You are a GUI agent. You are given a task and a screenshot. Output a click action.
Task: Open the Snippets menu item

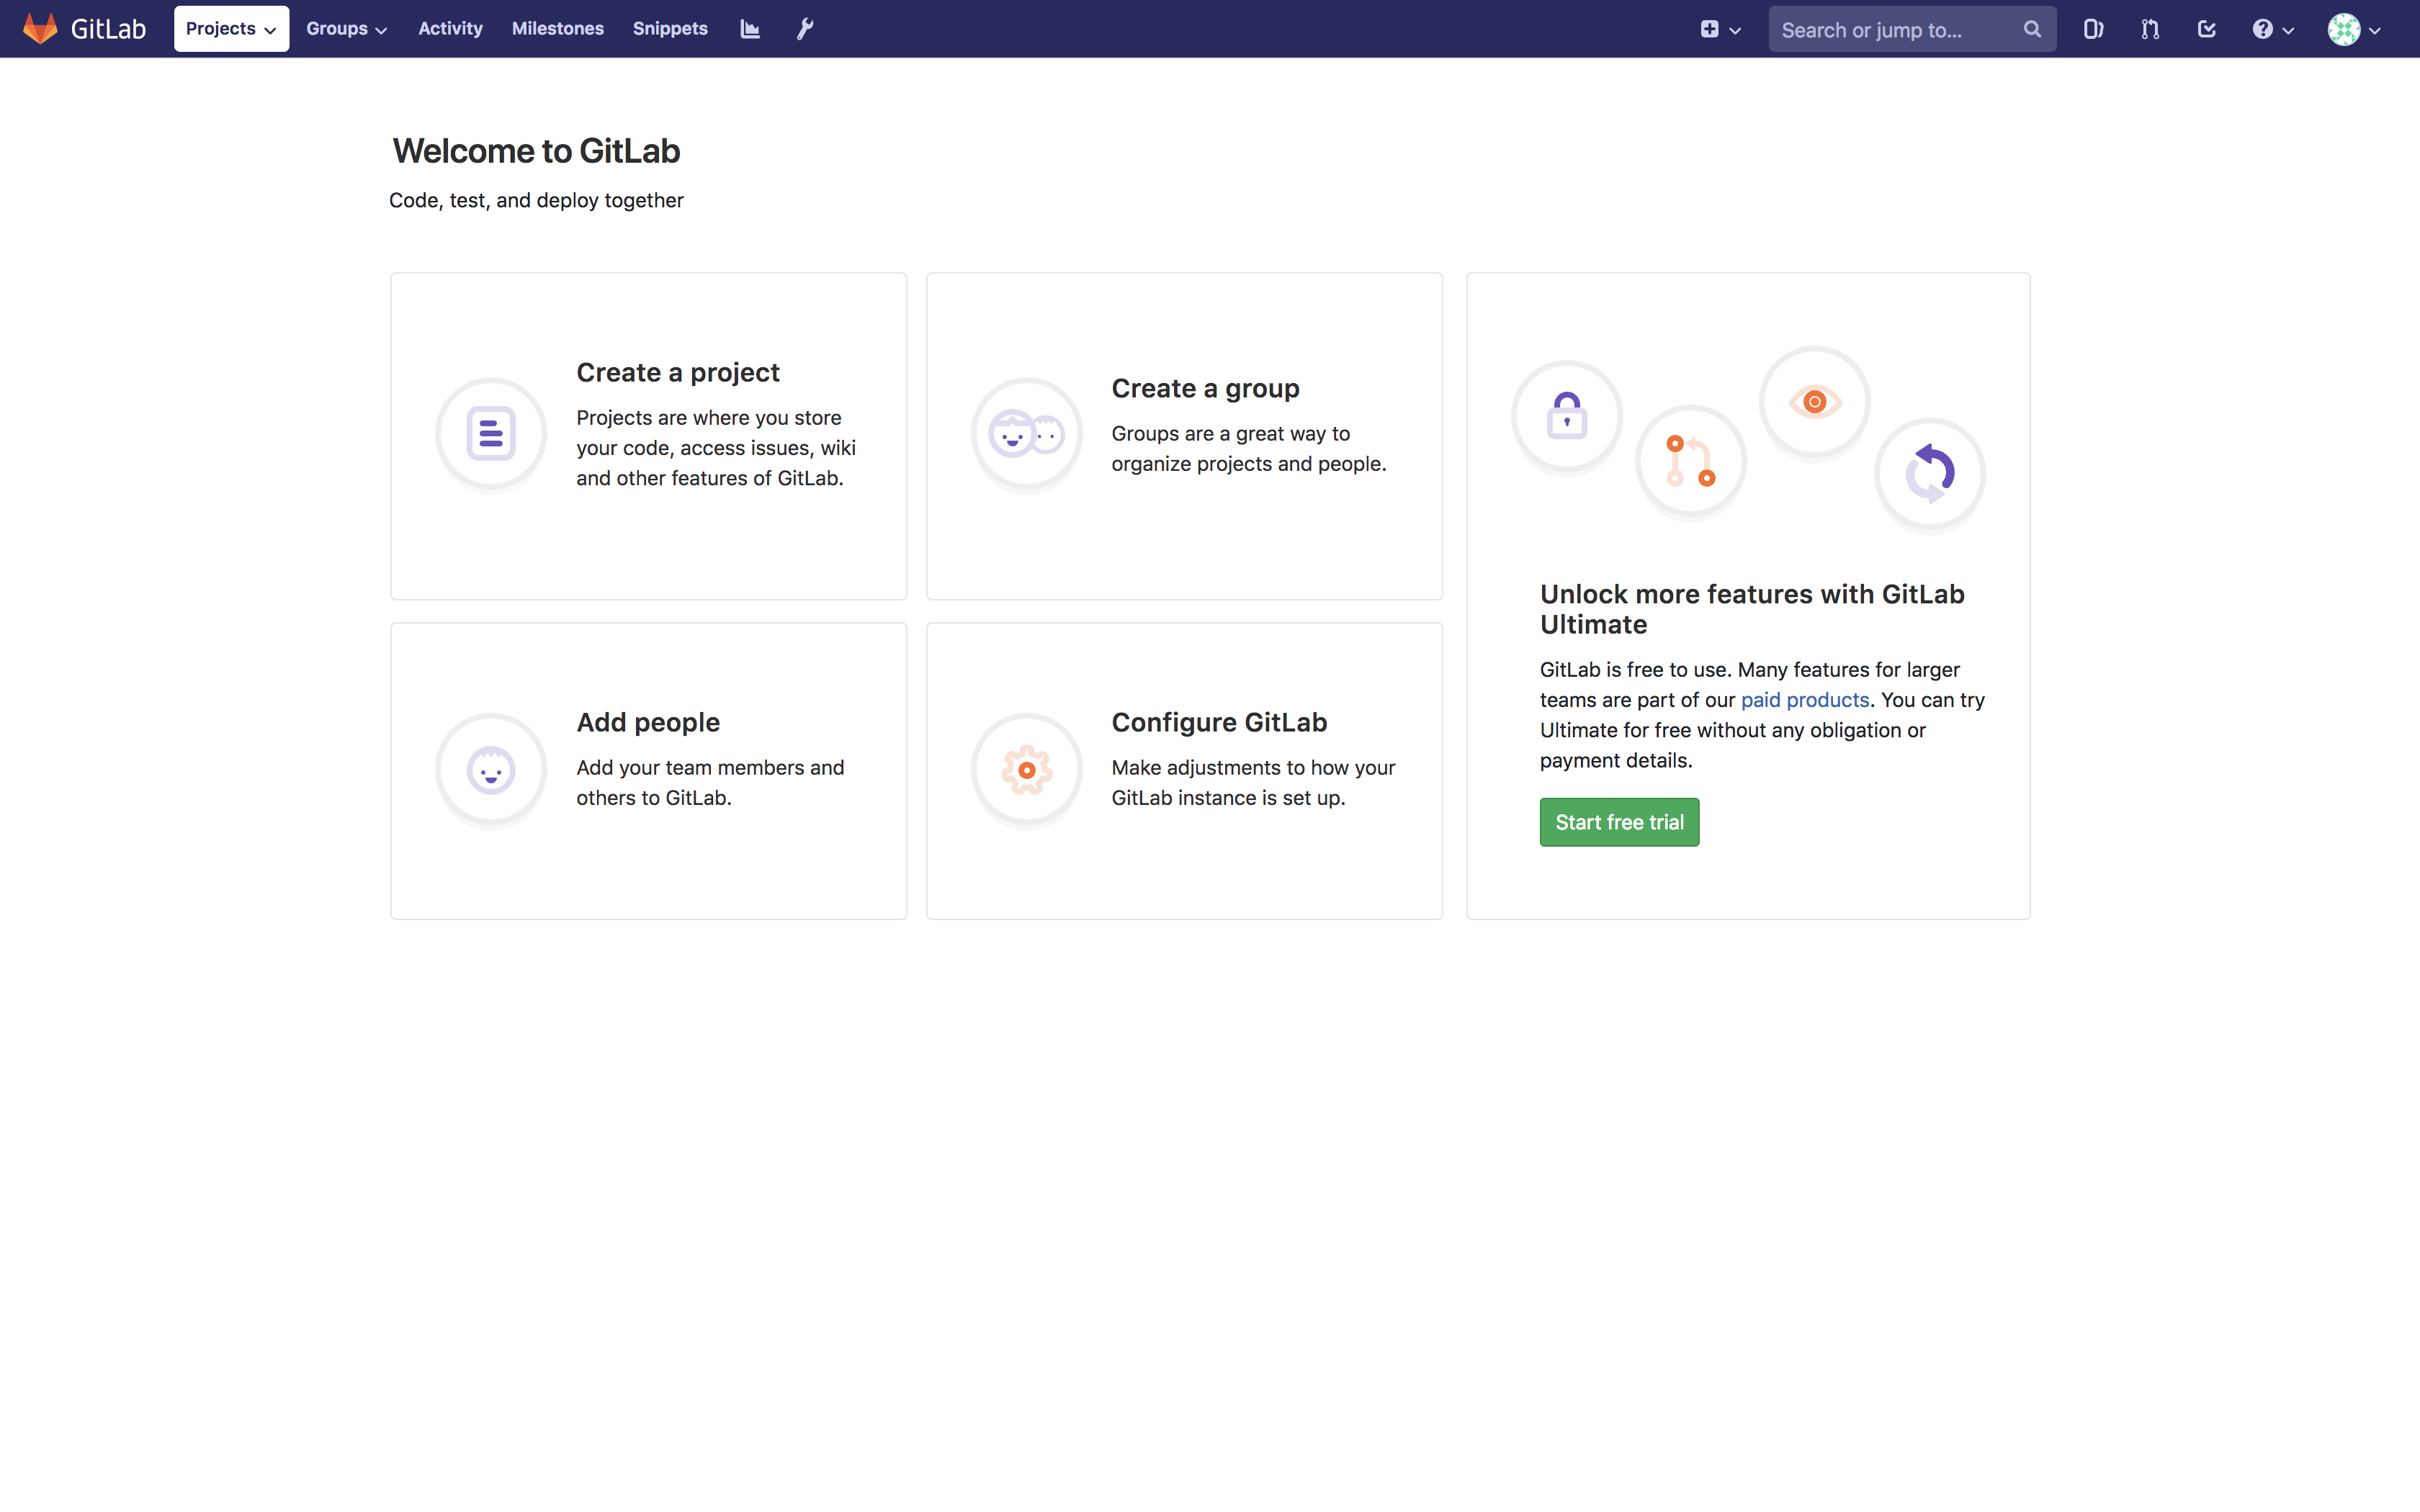pyautogui.click(x=670, y=29)
